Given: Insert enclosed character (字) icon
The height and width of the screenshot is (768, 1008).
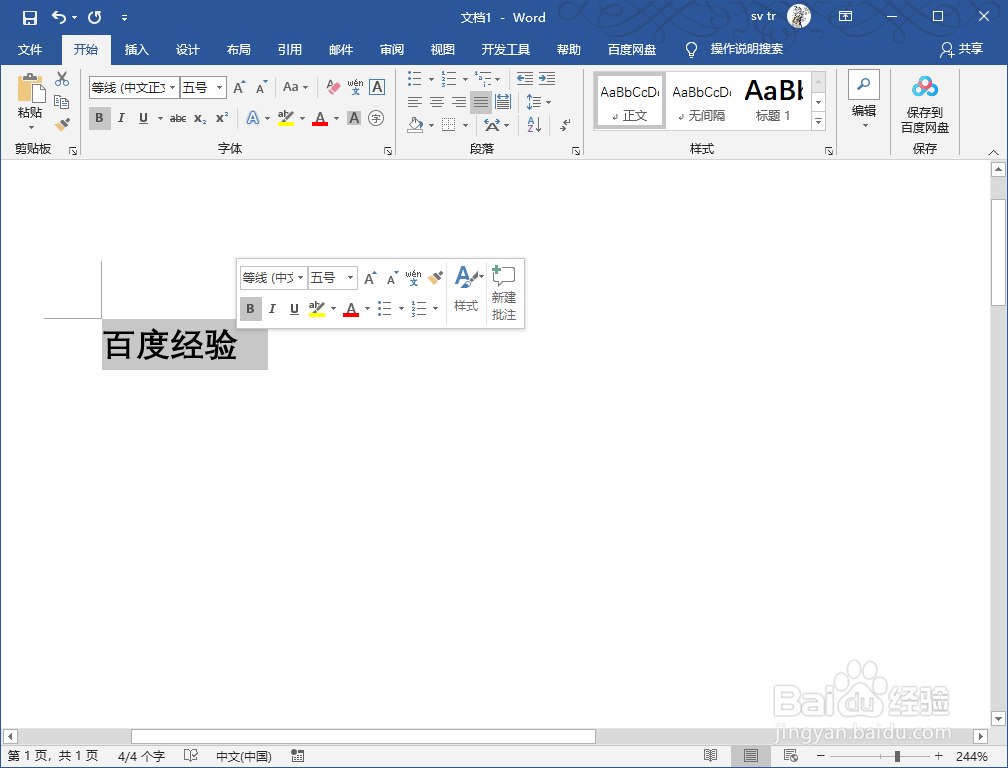Looking at the screenshot, I should tap(377, 118).
